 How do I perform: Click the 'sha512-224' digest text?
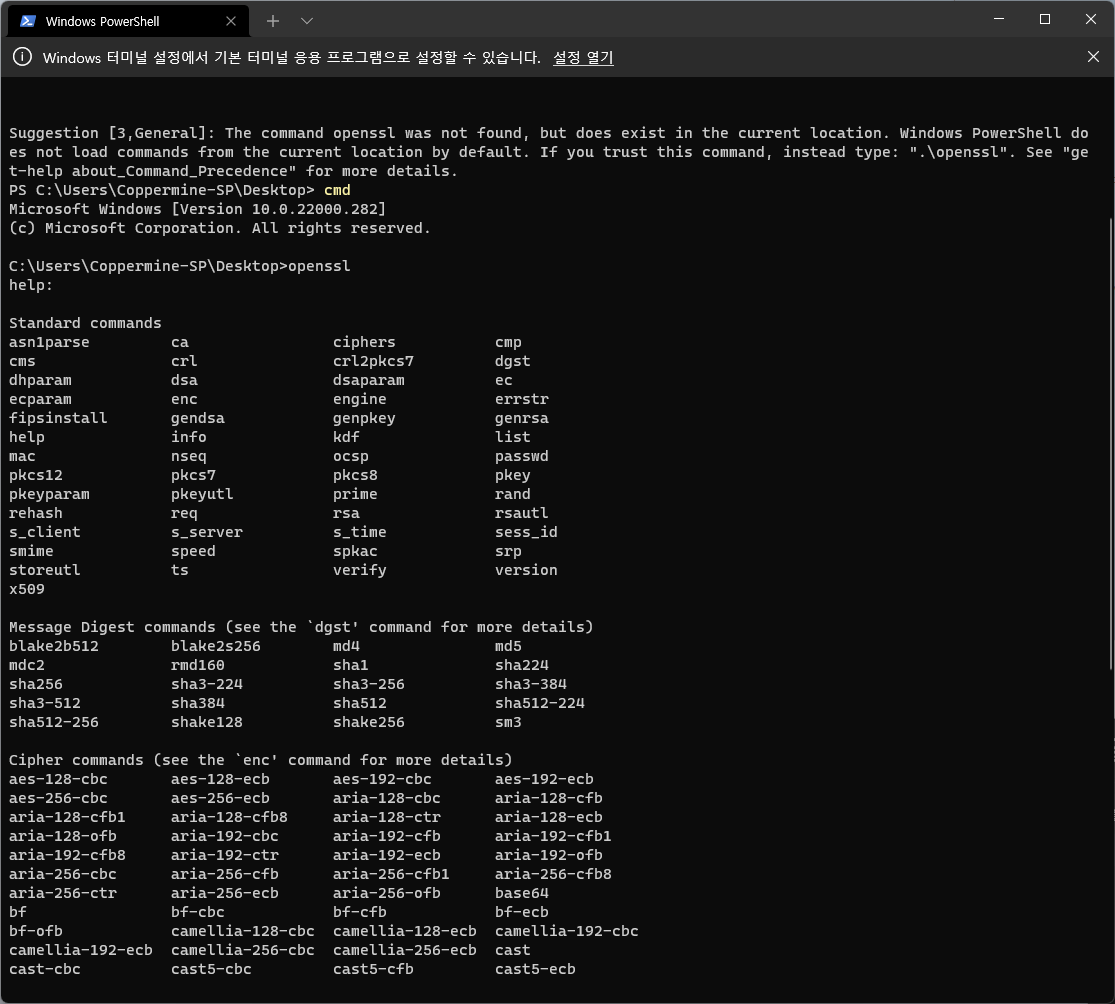tap(540, 703)
